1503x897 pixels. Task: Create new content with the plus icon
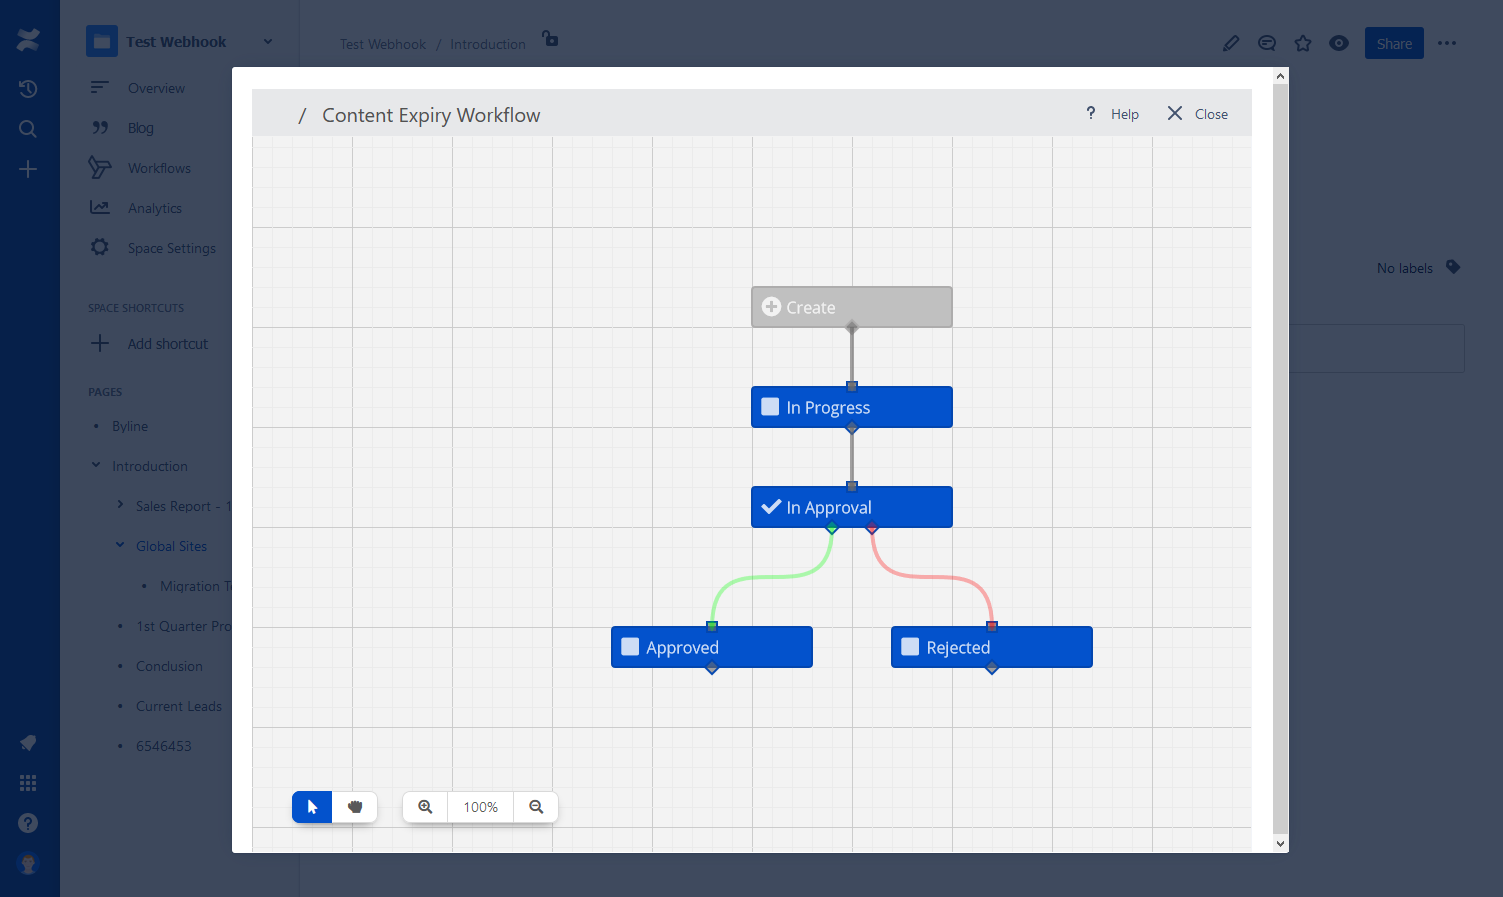pos(28,168)
